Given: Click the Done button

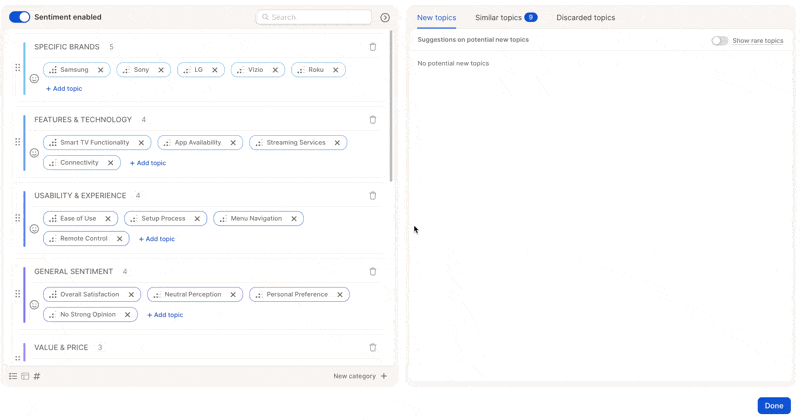Looking at the screenshot, I should pos(773,405).
